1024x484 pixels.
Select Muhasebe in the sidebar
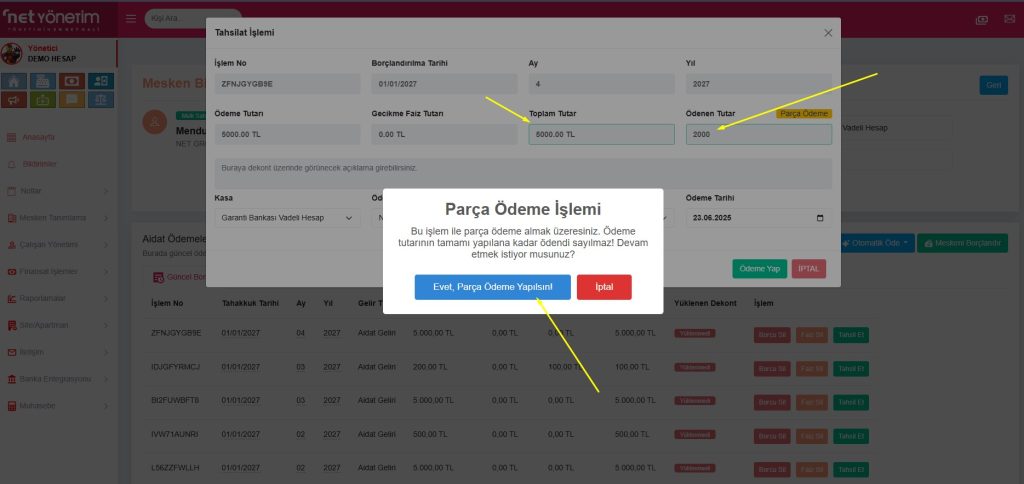coord(40,406)
